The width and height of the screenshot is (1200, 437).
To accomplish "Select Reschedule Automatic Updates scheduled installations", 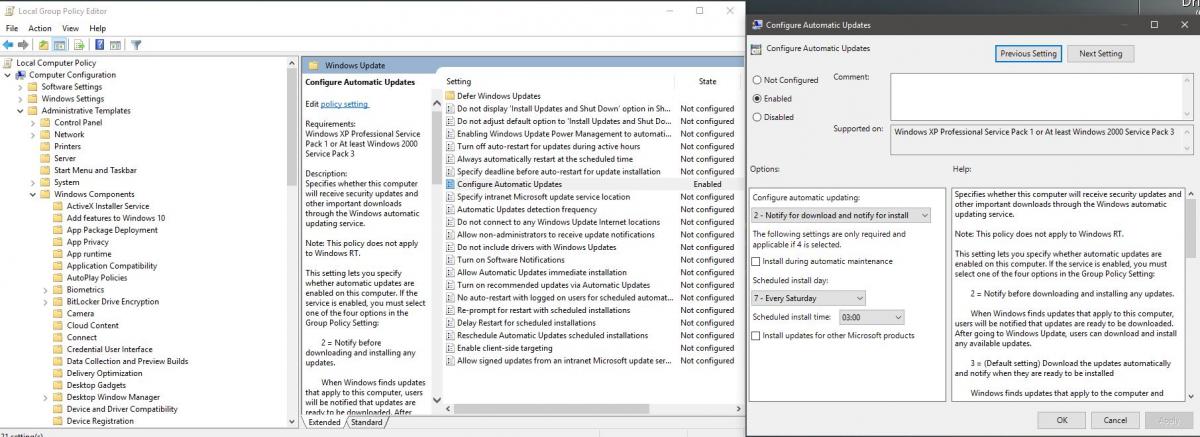I will (x=553, y=336).
